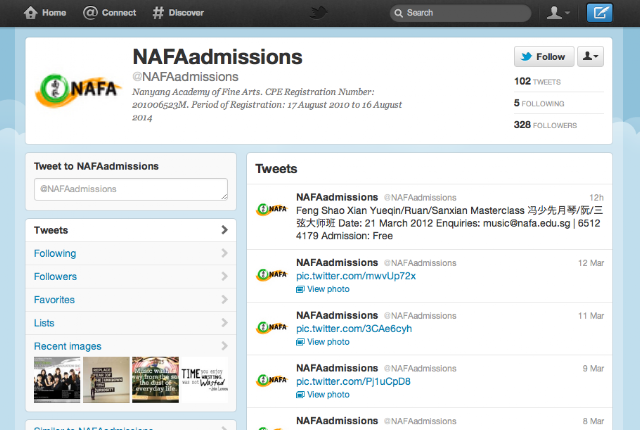Open second recent image thumbnail

106,380
